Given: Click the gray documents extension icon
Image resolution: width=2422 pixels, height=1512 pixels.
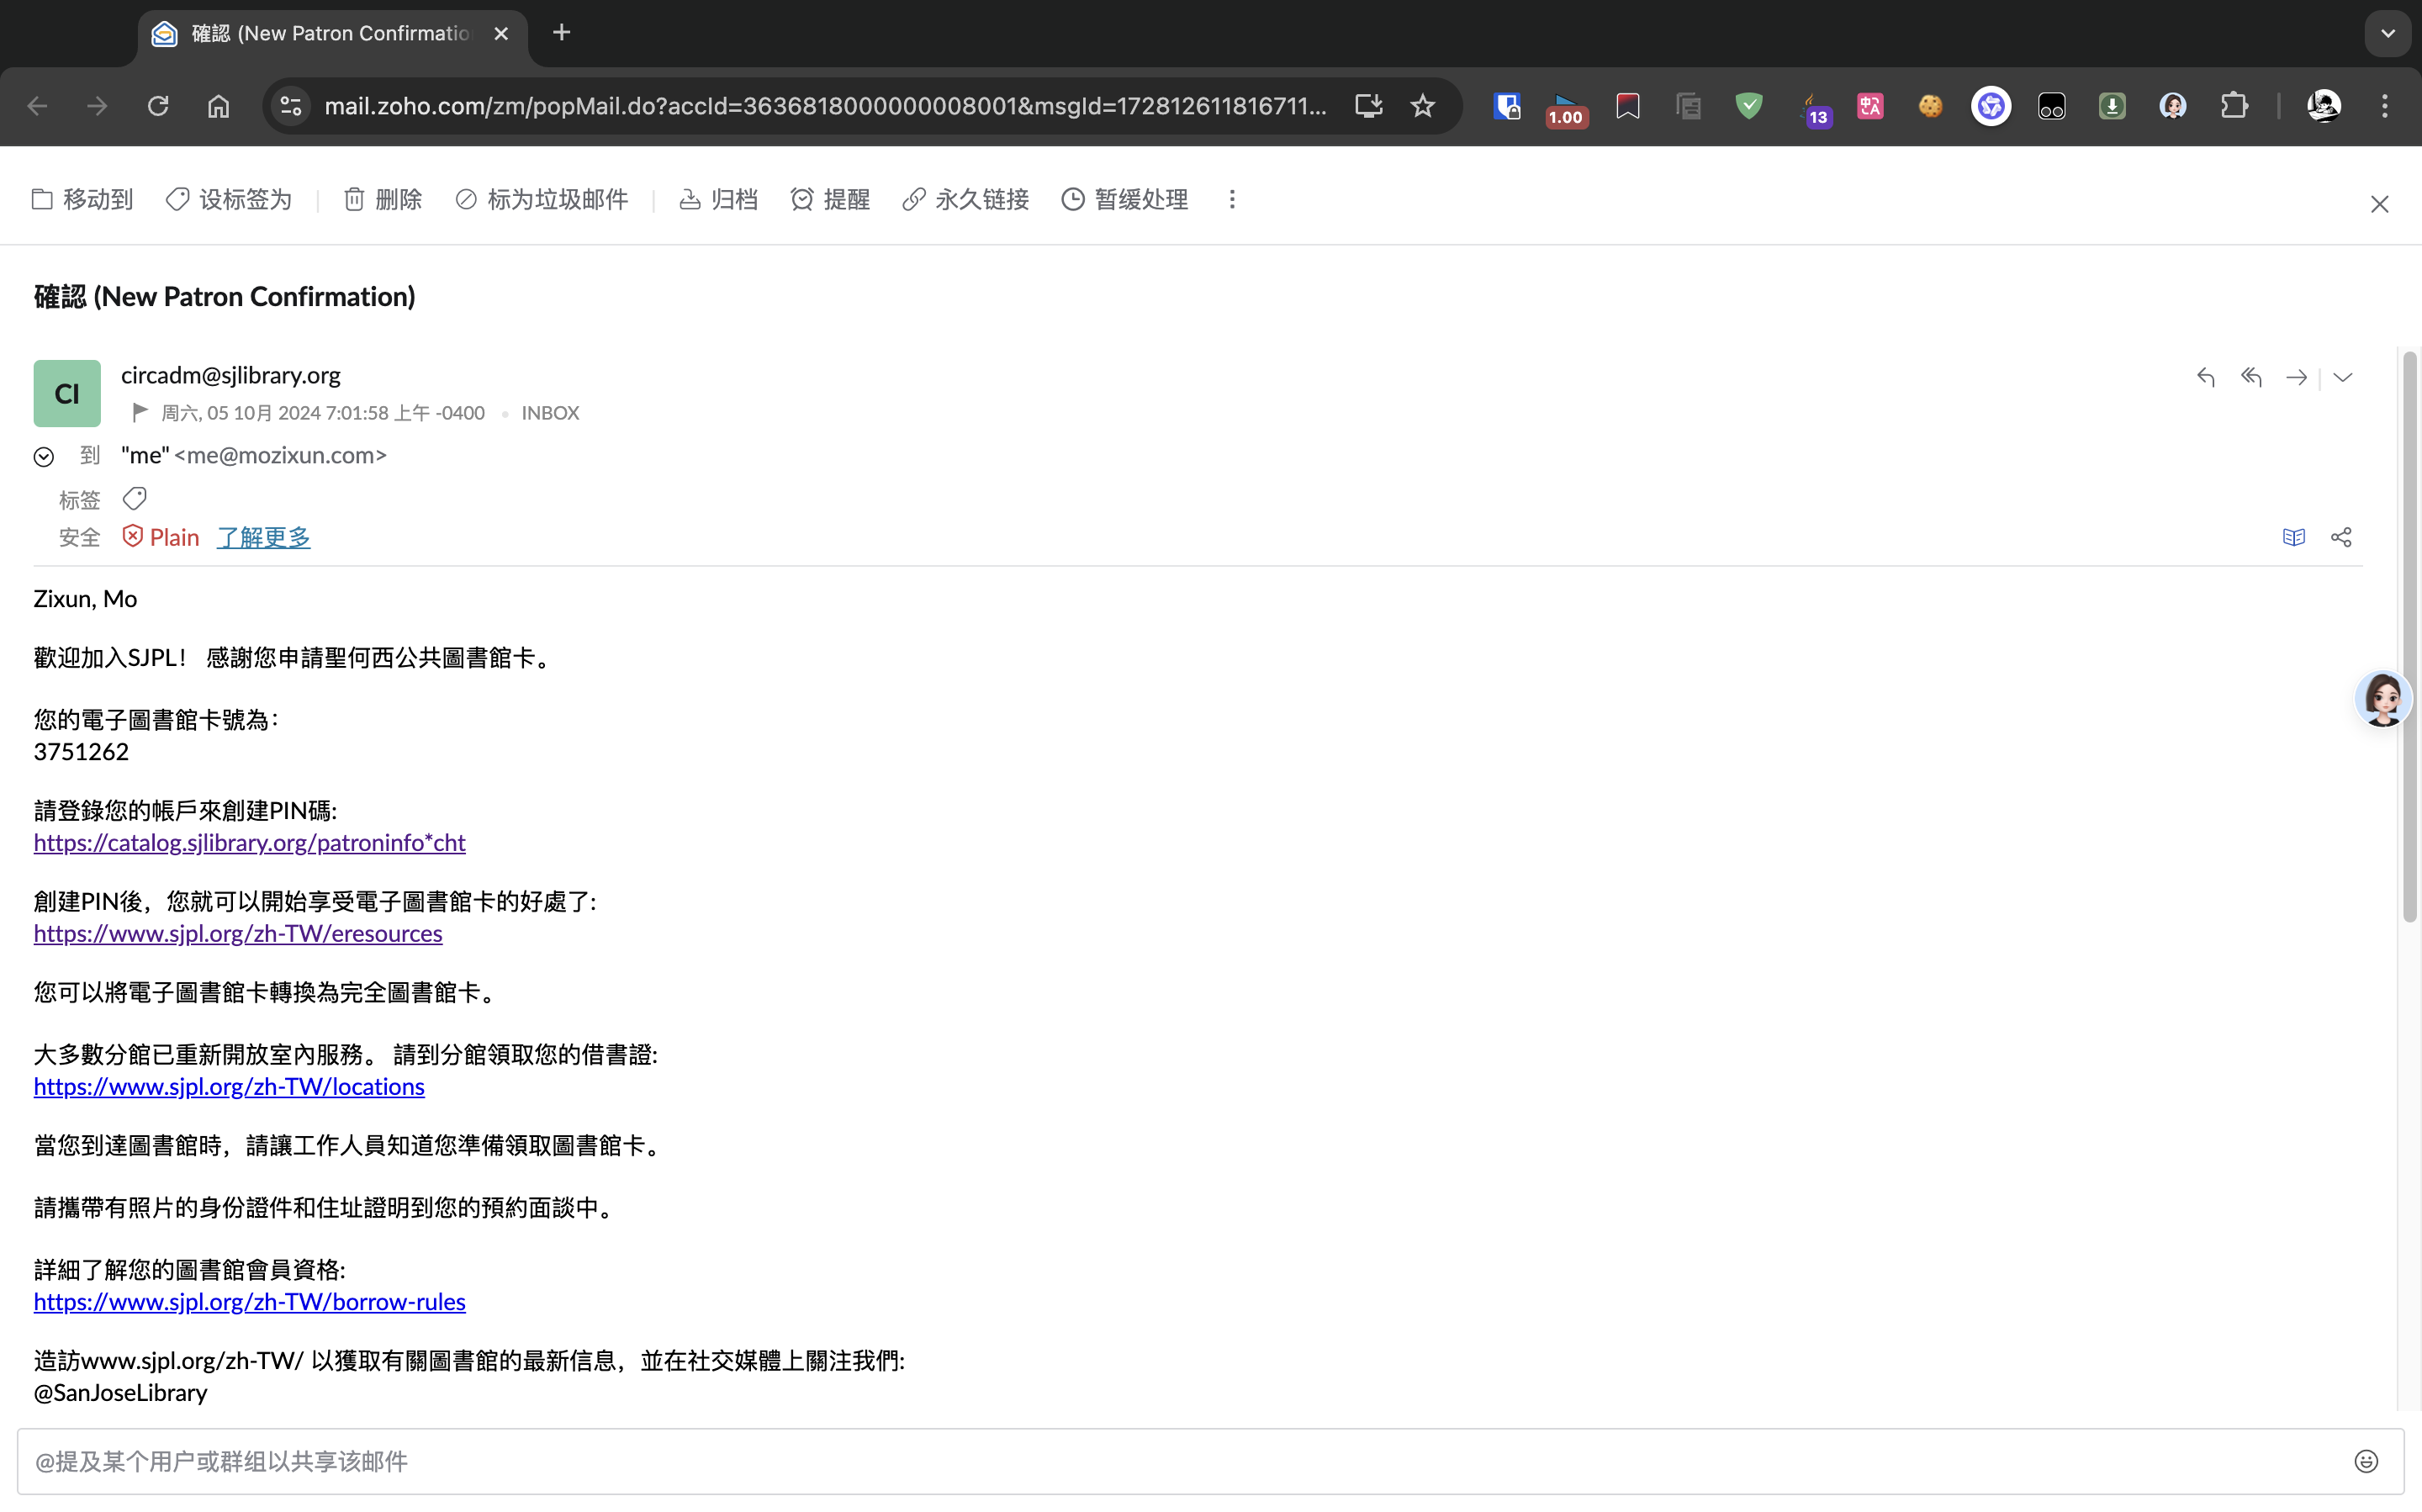Looking at the screenshot, I should tap(1688, 106).
